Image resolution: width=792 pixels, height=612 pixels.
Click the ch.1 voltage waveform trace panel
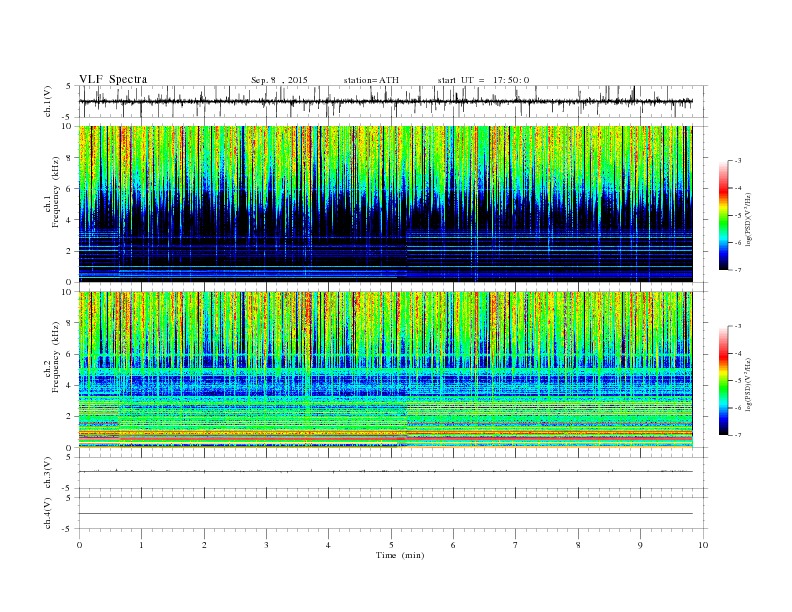click(393, 101)
